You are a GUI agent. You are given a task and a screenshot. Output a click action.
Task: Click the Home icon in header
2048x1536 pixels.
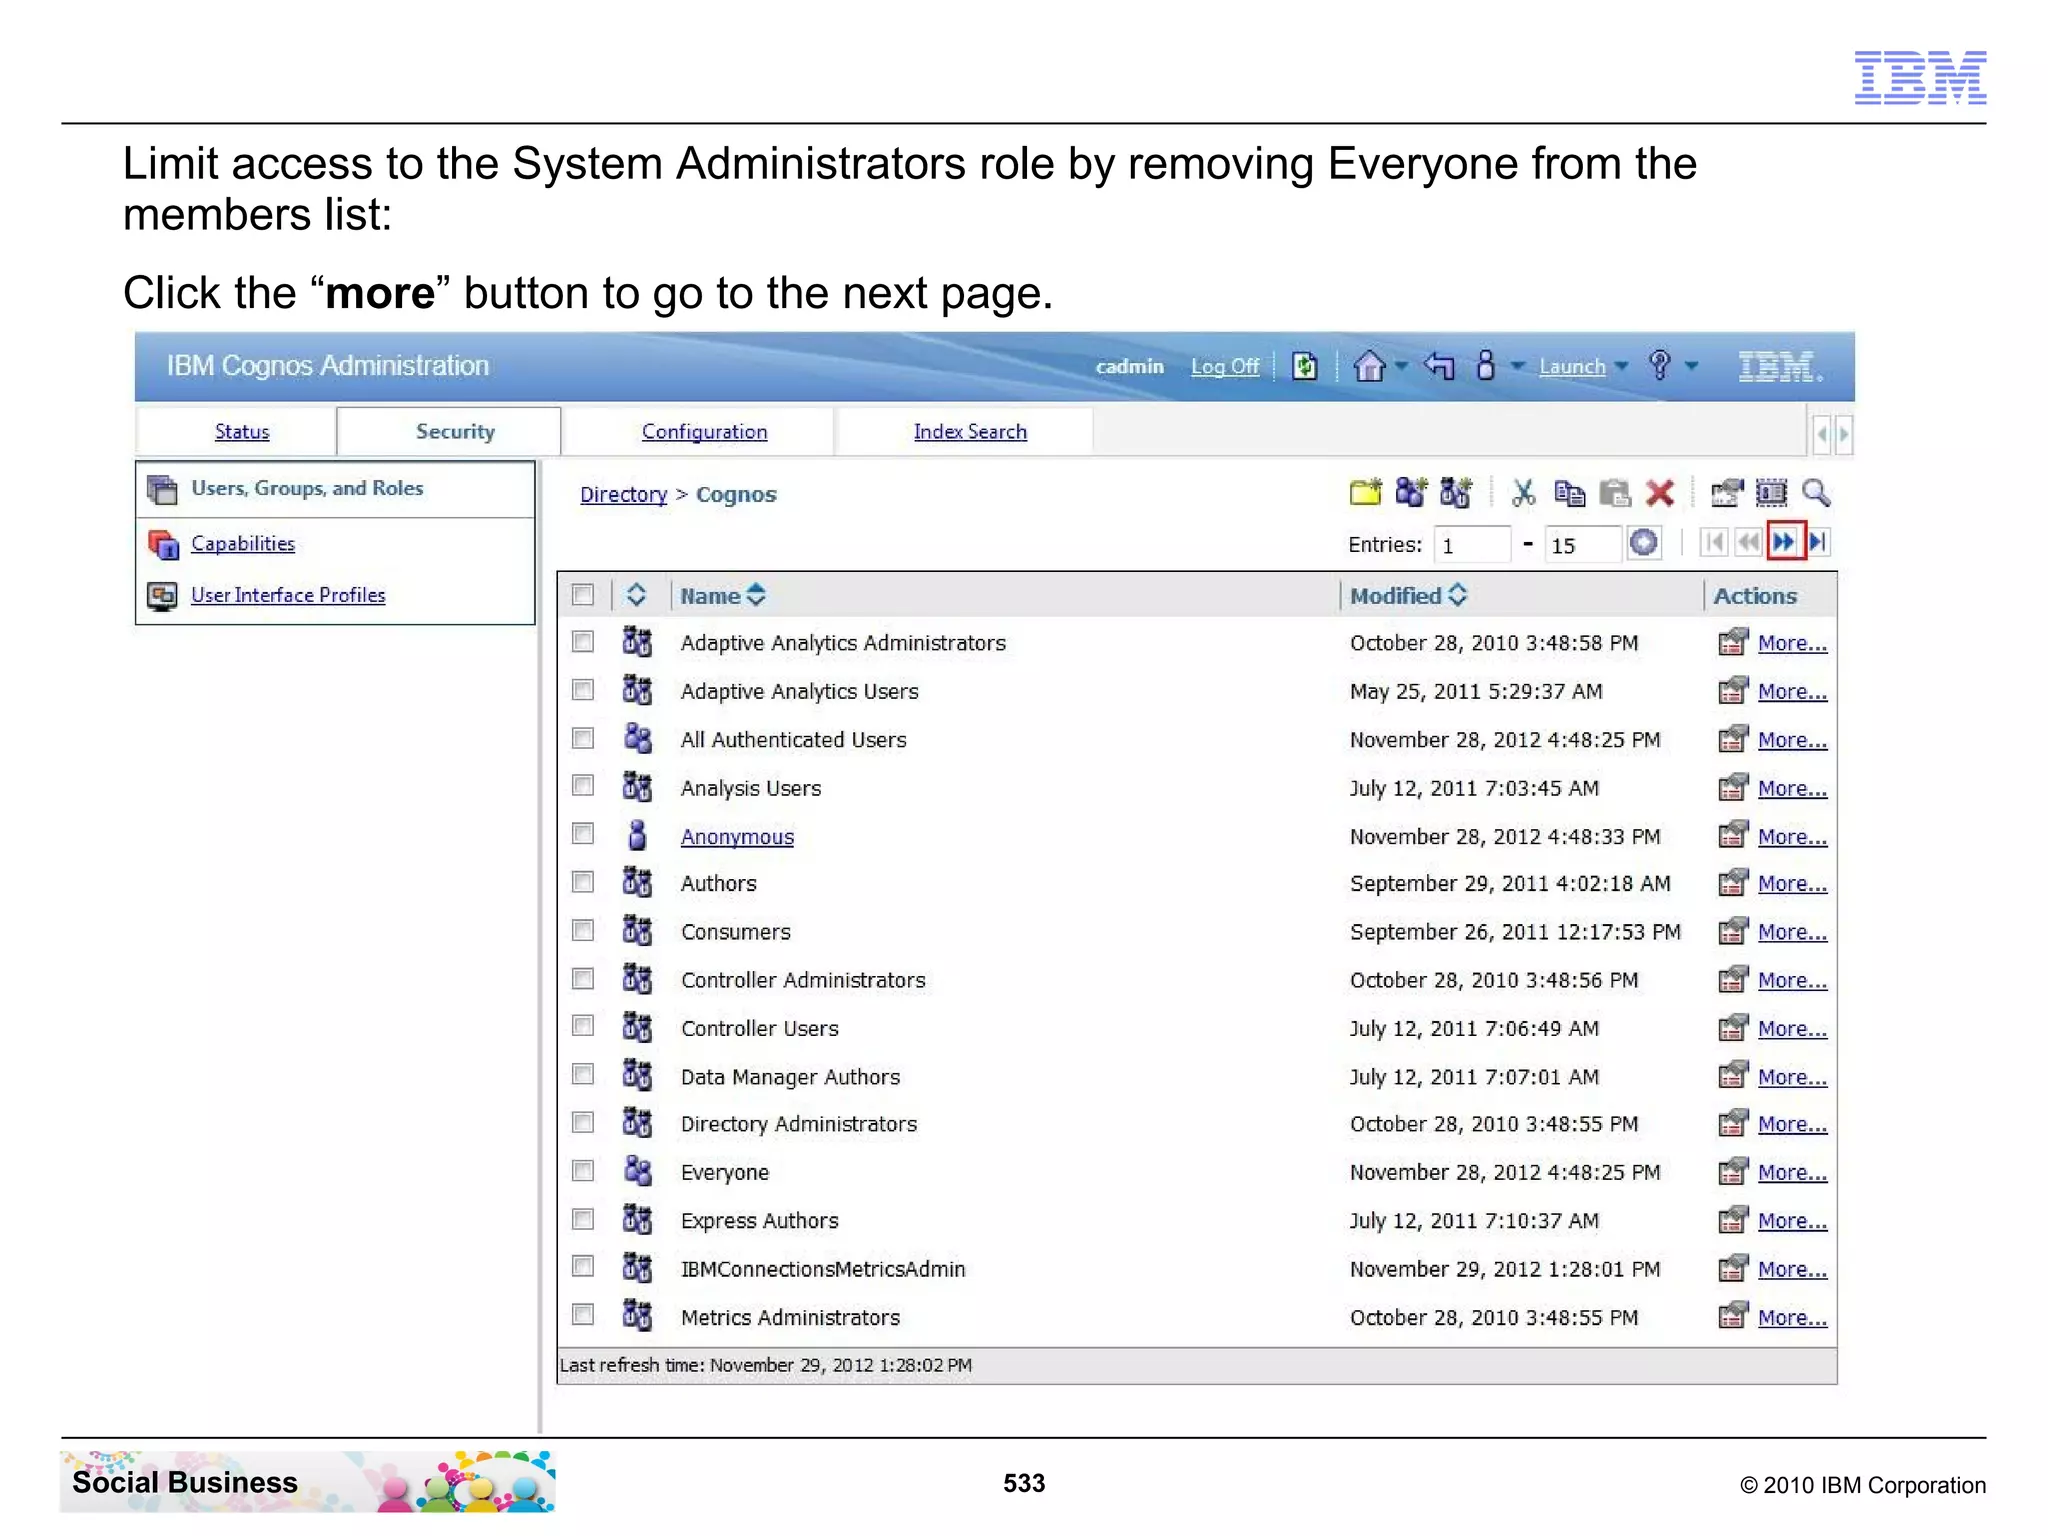pos(1369,366)
